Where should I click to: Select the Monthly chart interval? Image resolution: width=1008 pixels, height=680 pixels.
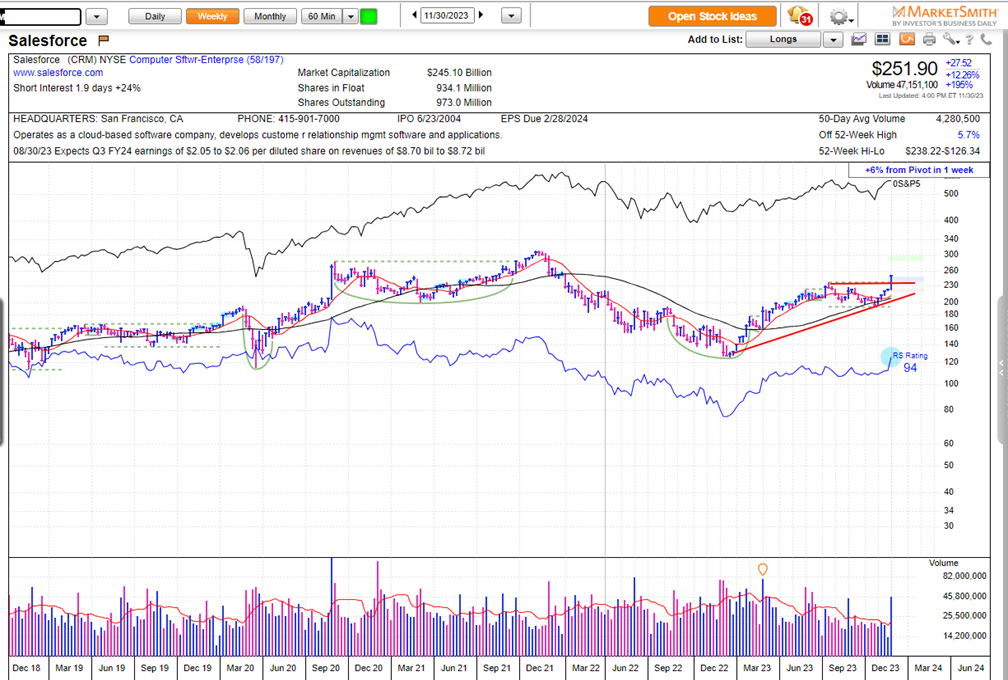pos(270,16)
